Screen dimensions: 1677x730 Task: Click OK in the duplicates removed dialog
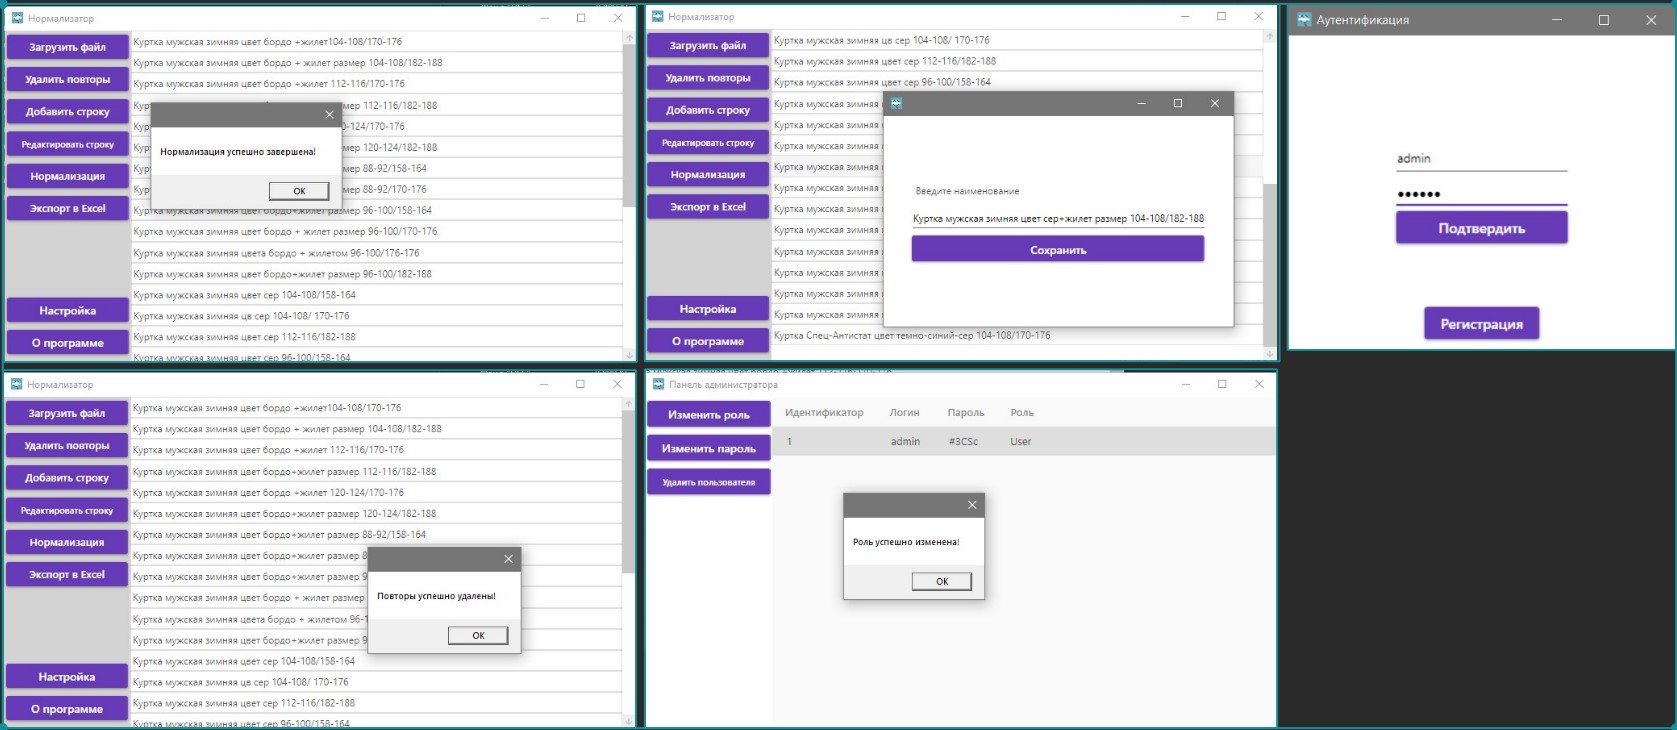click(478, 635)
